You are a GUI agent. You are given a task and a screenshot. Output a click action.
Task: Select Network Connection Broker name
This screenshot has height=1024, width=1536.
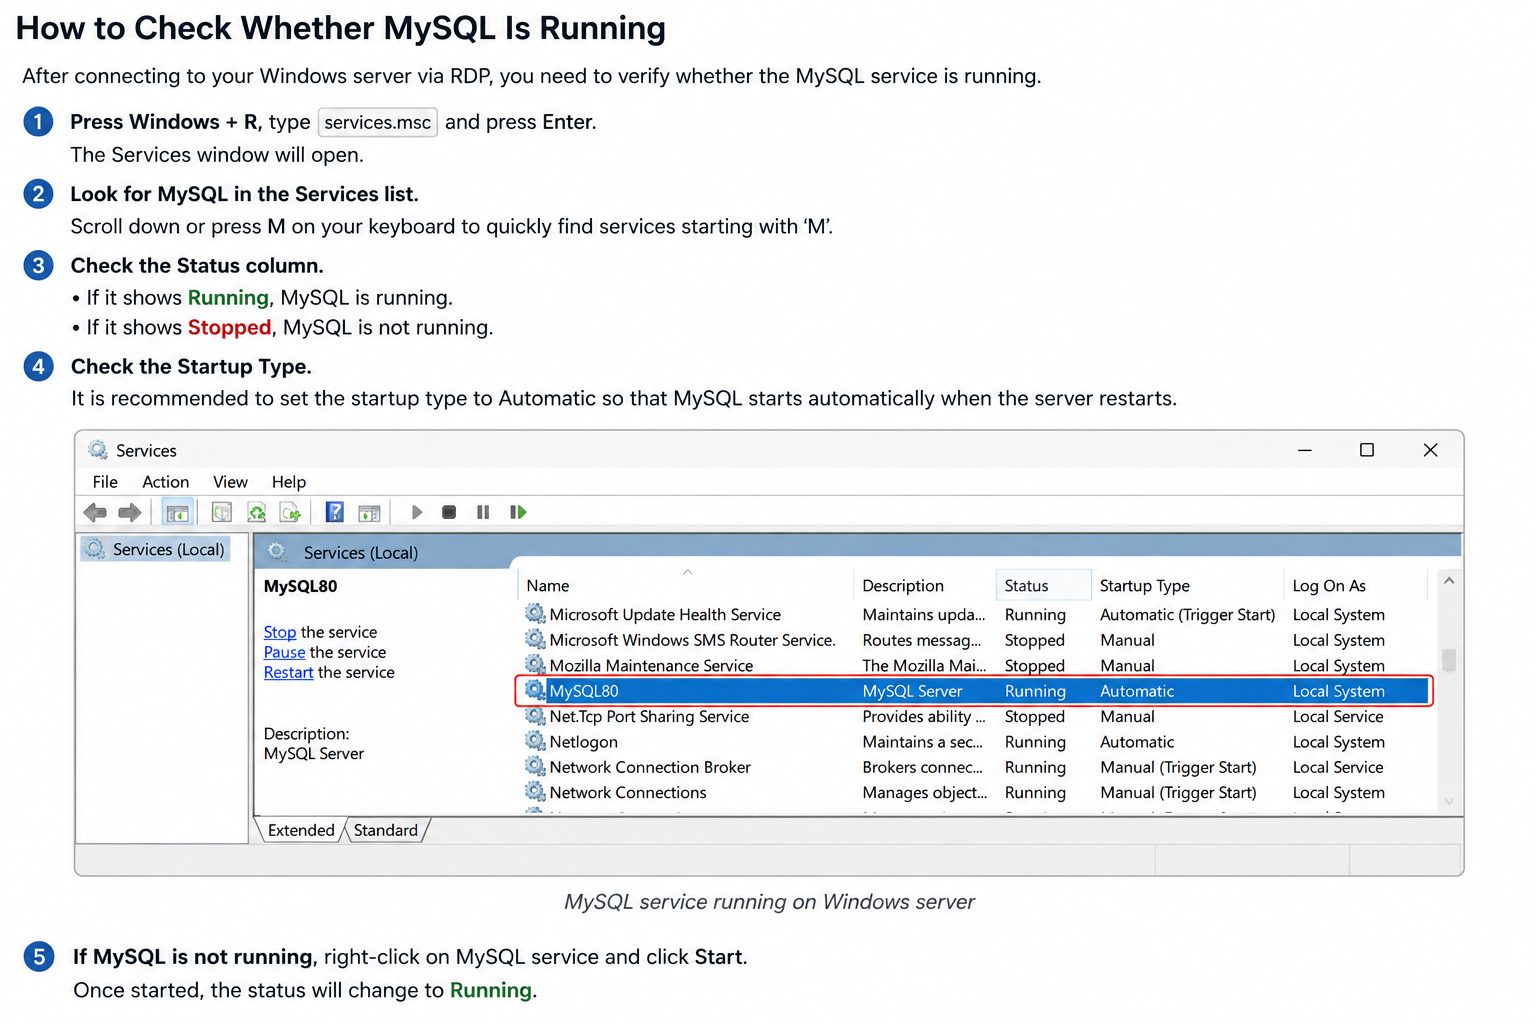tap(650, 767)
